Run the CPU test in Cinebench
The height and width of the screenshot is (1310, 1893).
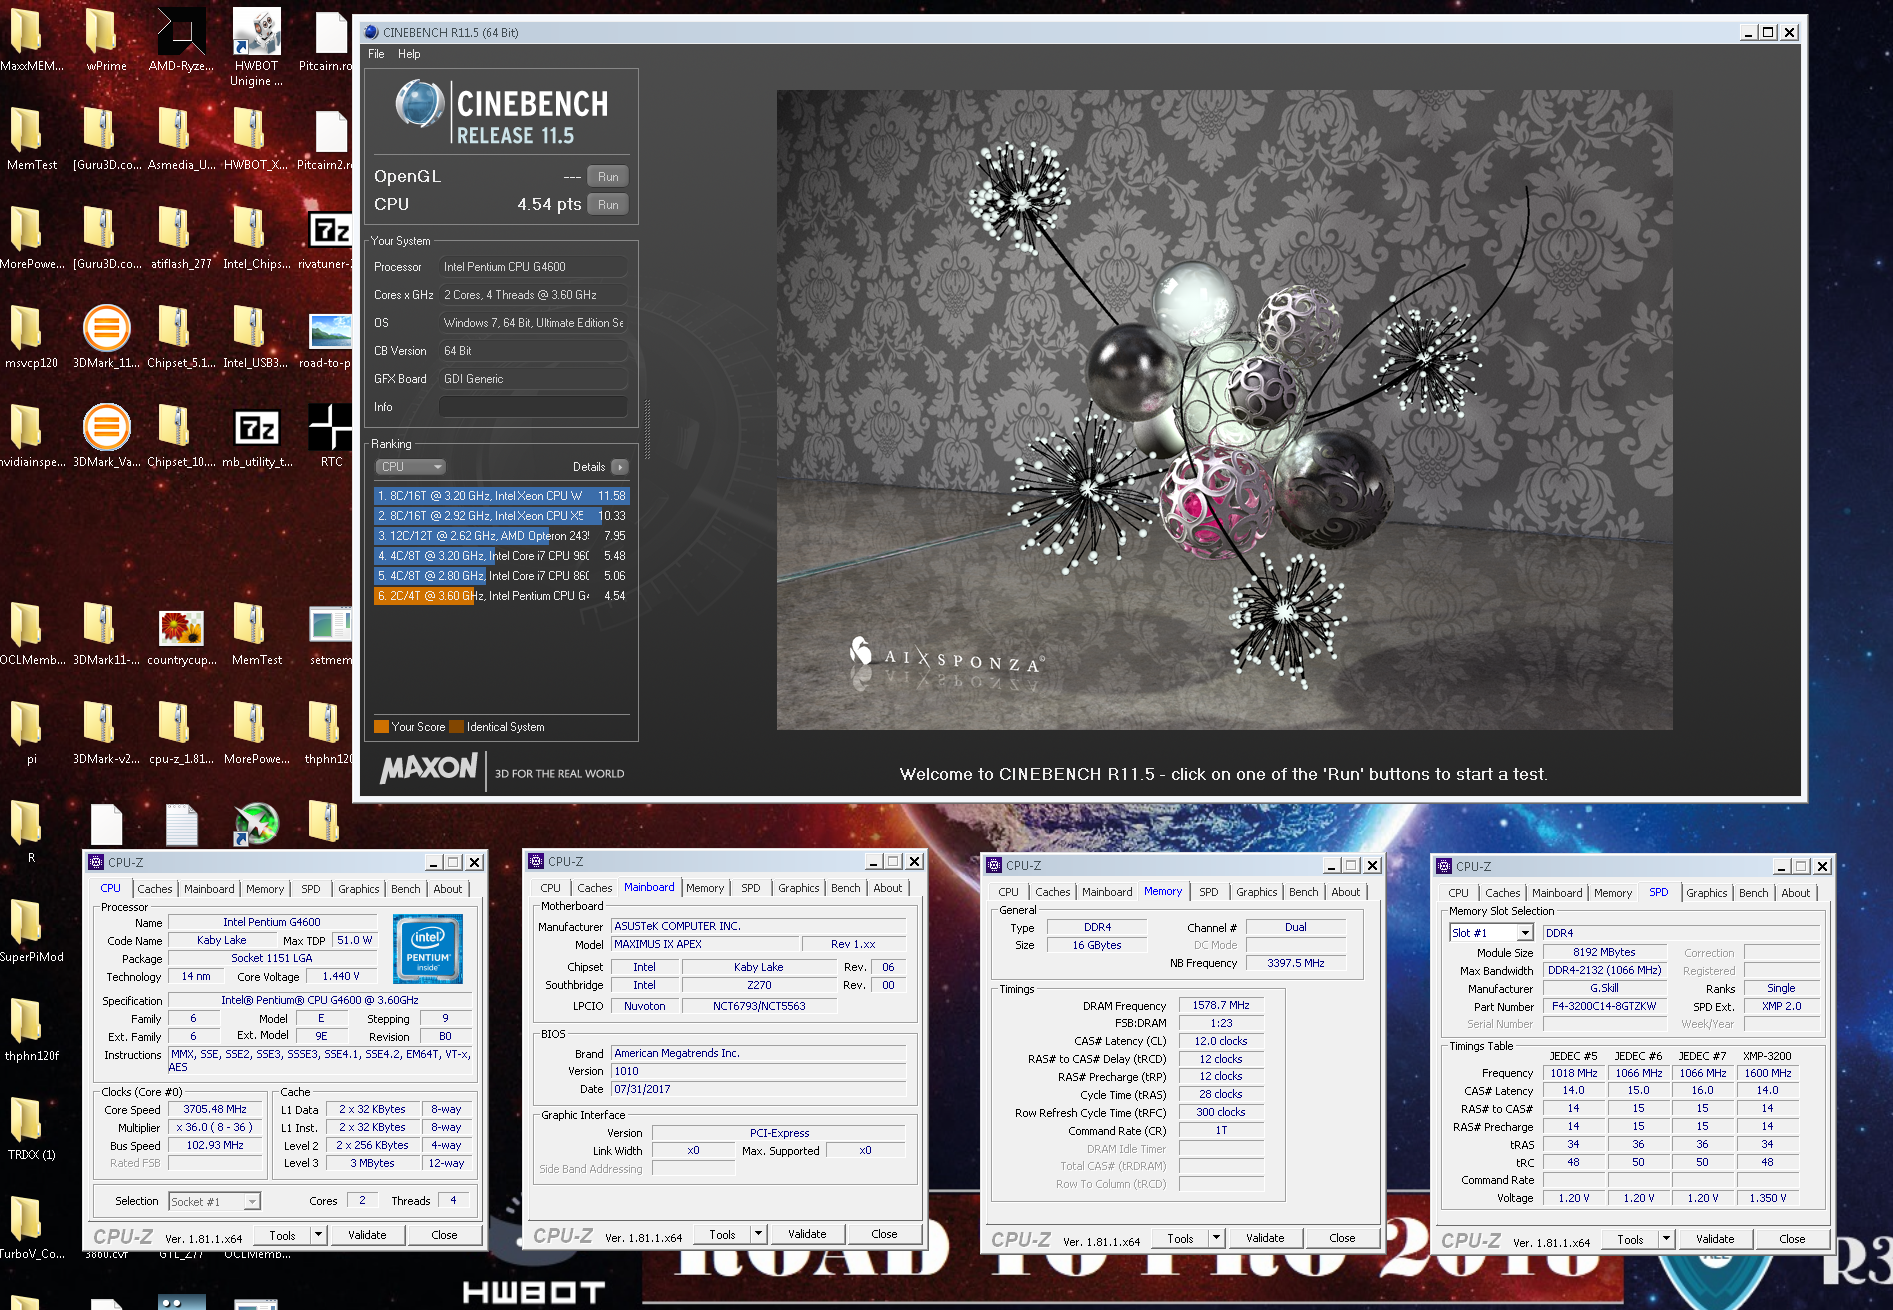[608, 205]
